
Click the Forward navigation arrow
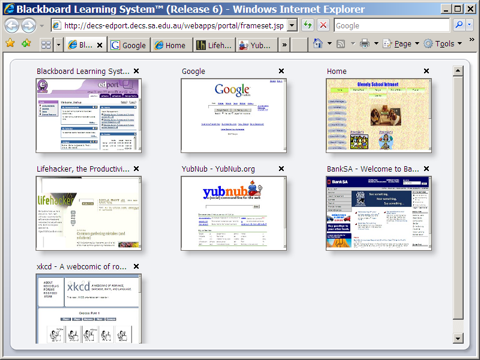[x=29, y=26]
